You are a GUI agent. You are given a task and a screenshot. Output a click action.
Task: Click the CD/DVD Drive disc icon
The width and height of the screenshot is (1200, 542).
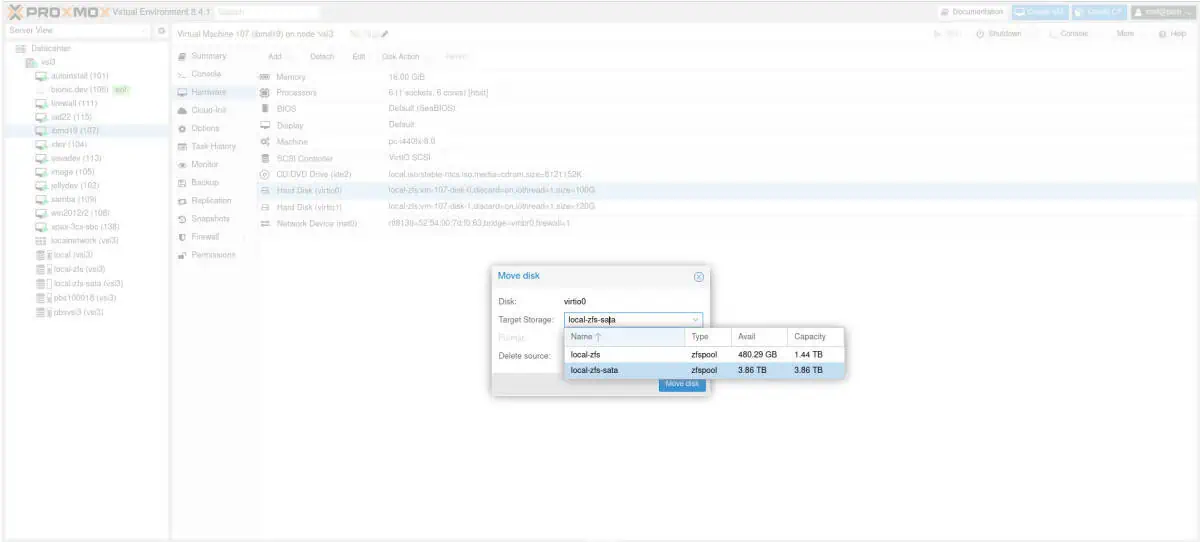click(265, 174)
